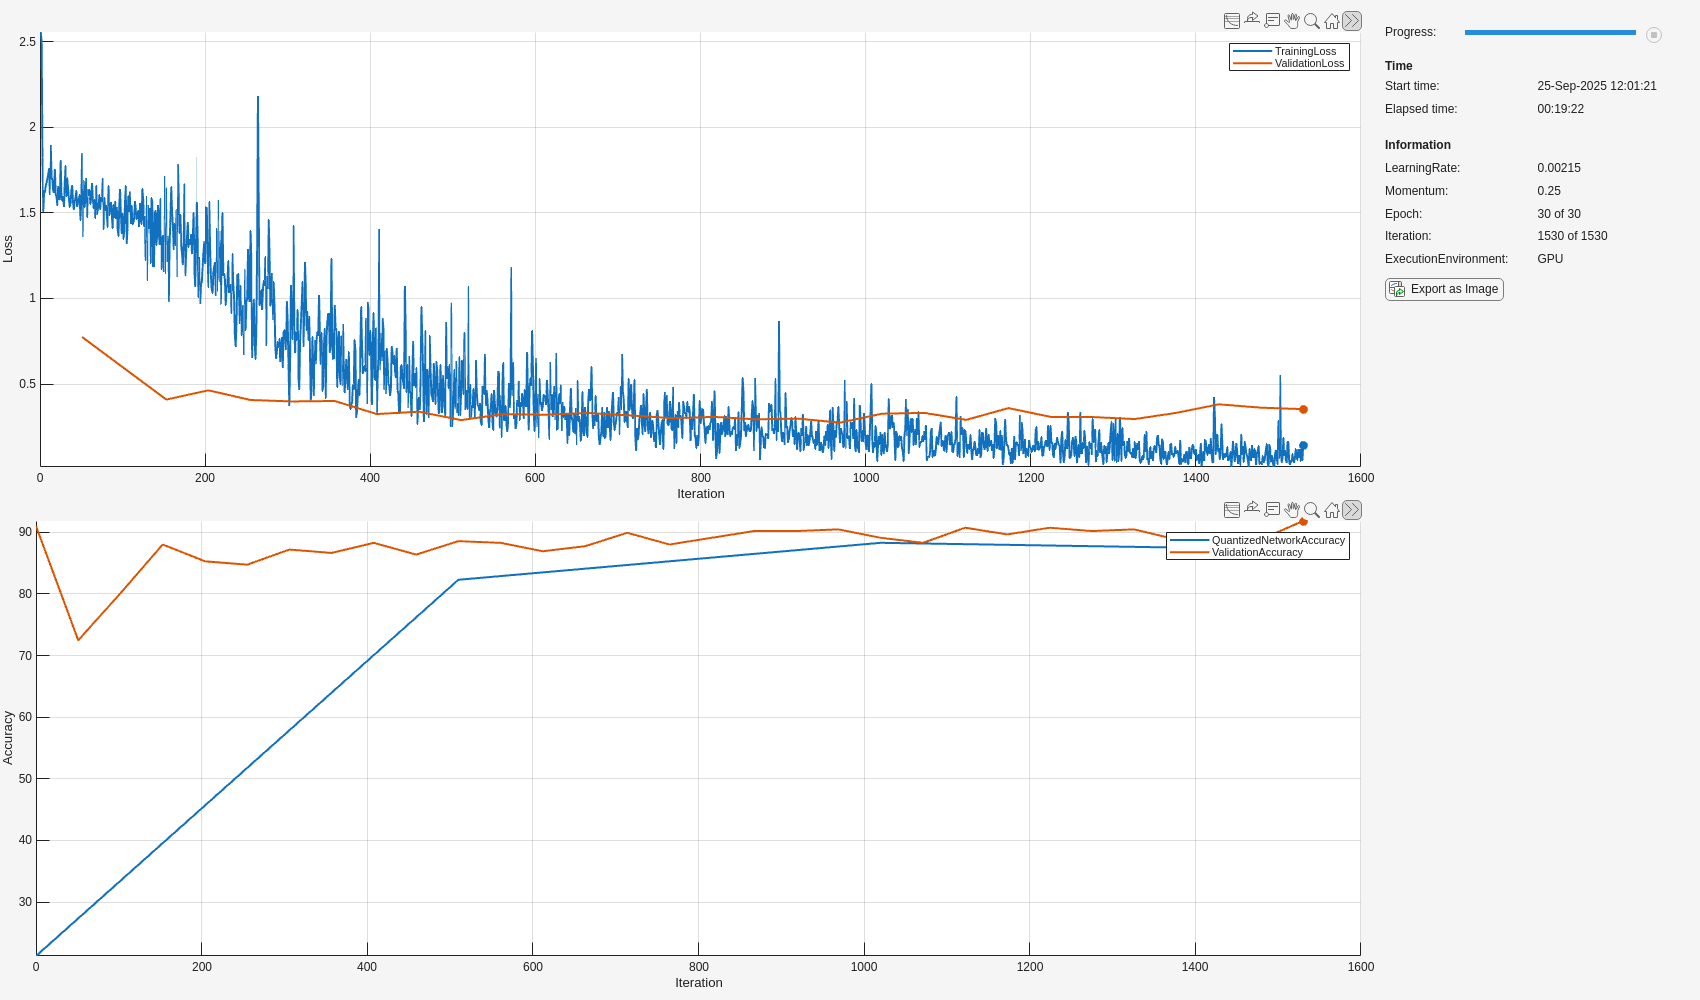The image size is (1700, 1000).
Task: Toggle log scale on the accuracy plot
Action: (1232, 510)
